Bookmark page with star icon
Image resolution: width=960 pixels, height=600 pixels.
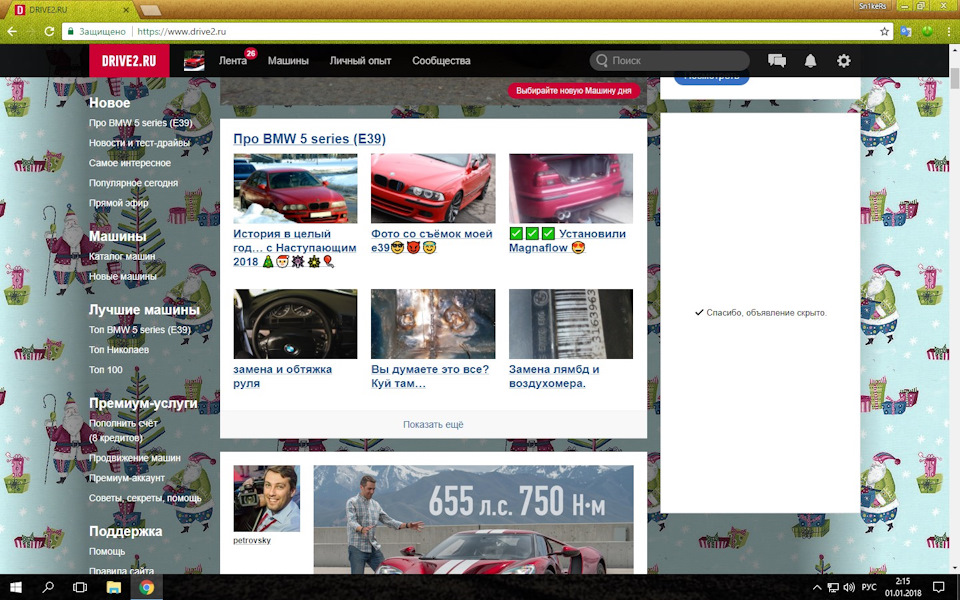pyautogui.click(x=884, y=31)
